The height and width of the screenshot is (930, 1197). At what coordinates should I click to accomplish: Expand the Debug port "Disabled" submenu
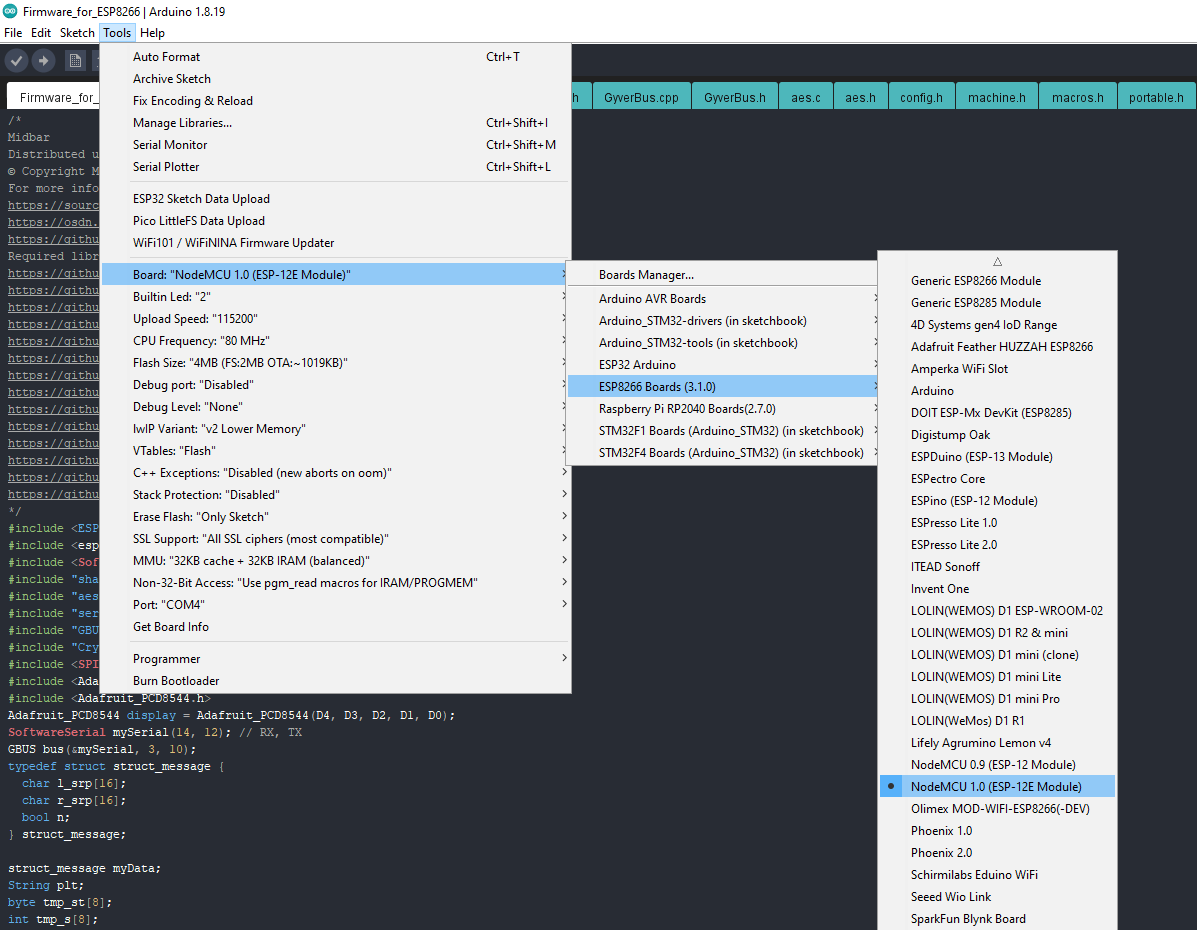(336, 385)
